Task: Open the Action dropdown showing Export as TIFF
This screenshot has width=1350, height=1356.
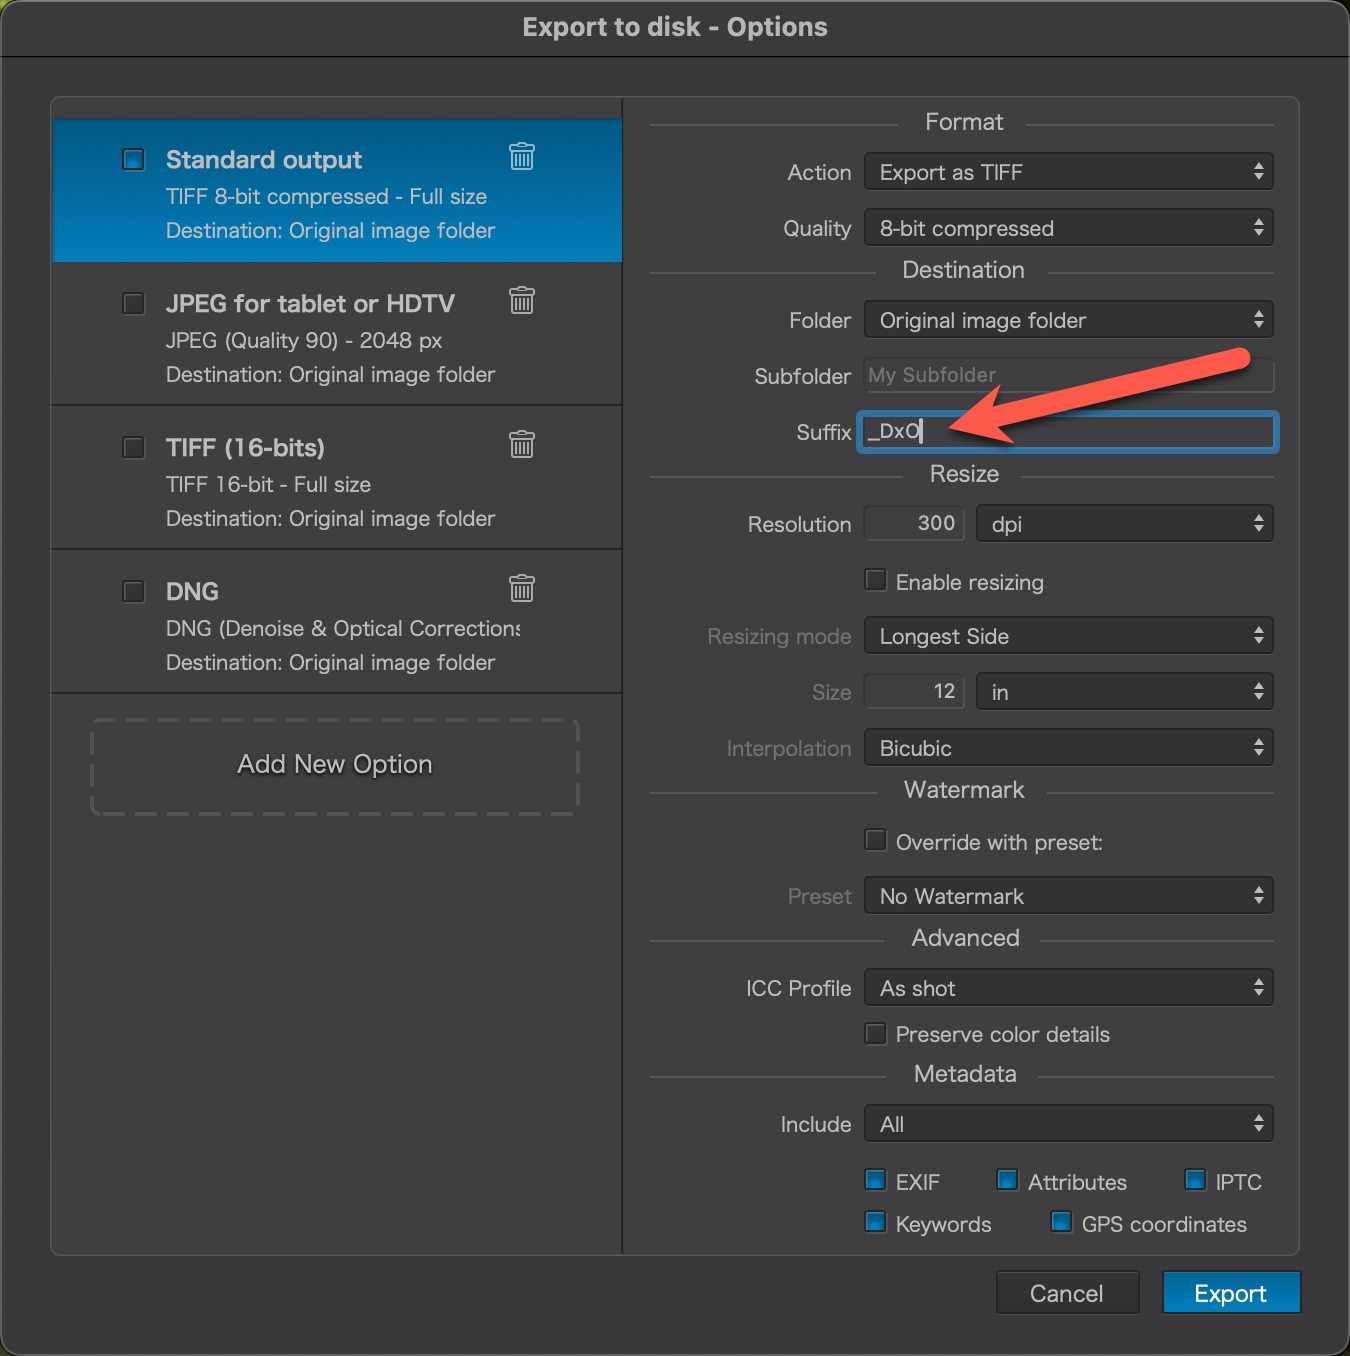Action: tap(1068, 172)
